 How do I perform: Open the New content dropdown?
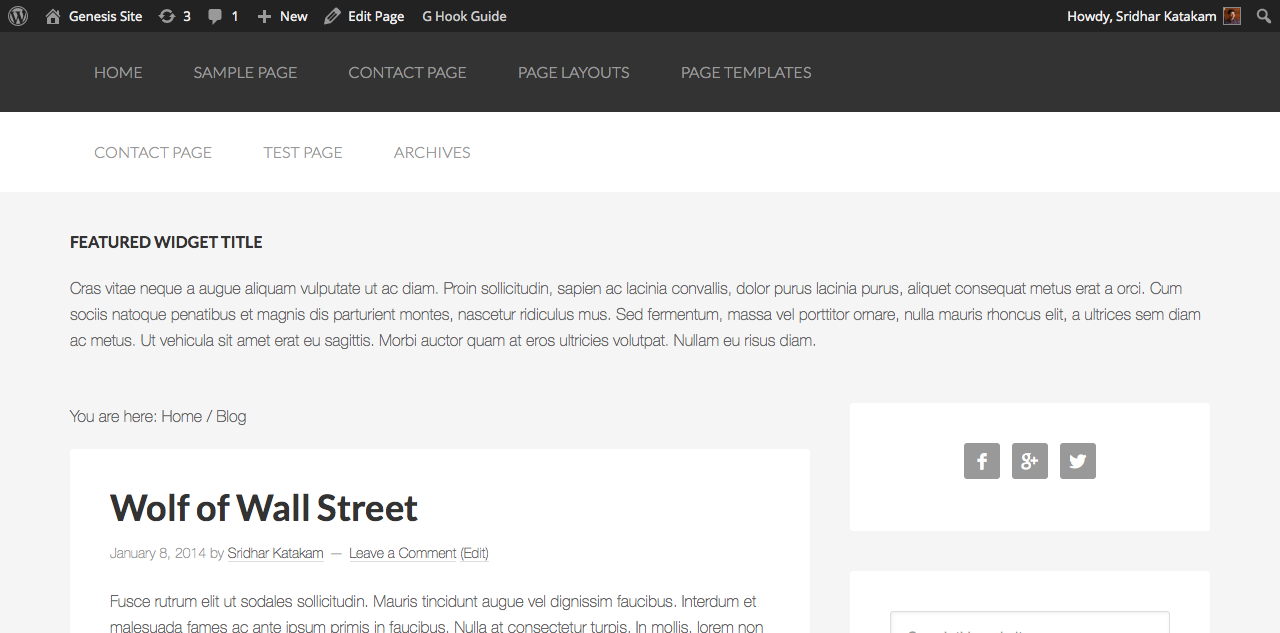click(281, 15)
